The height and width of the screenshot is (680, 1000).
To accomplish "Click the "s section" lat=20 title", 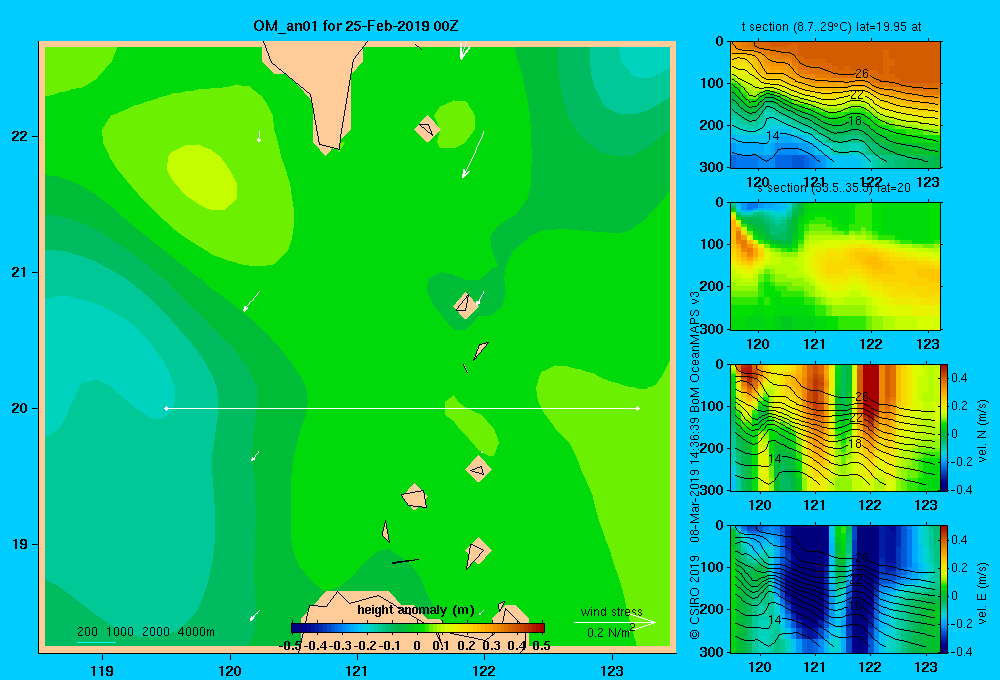I will tap(834, 188).
